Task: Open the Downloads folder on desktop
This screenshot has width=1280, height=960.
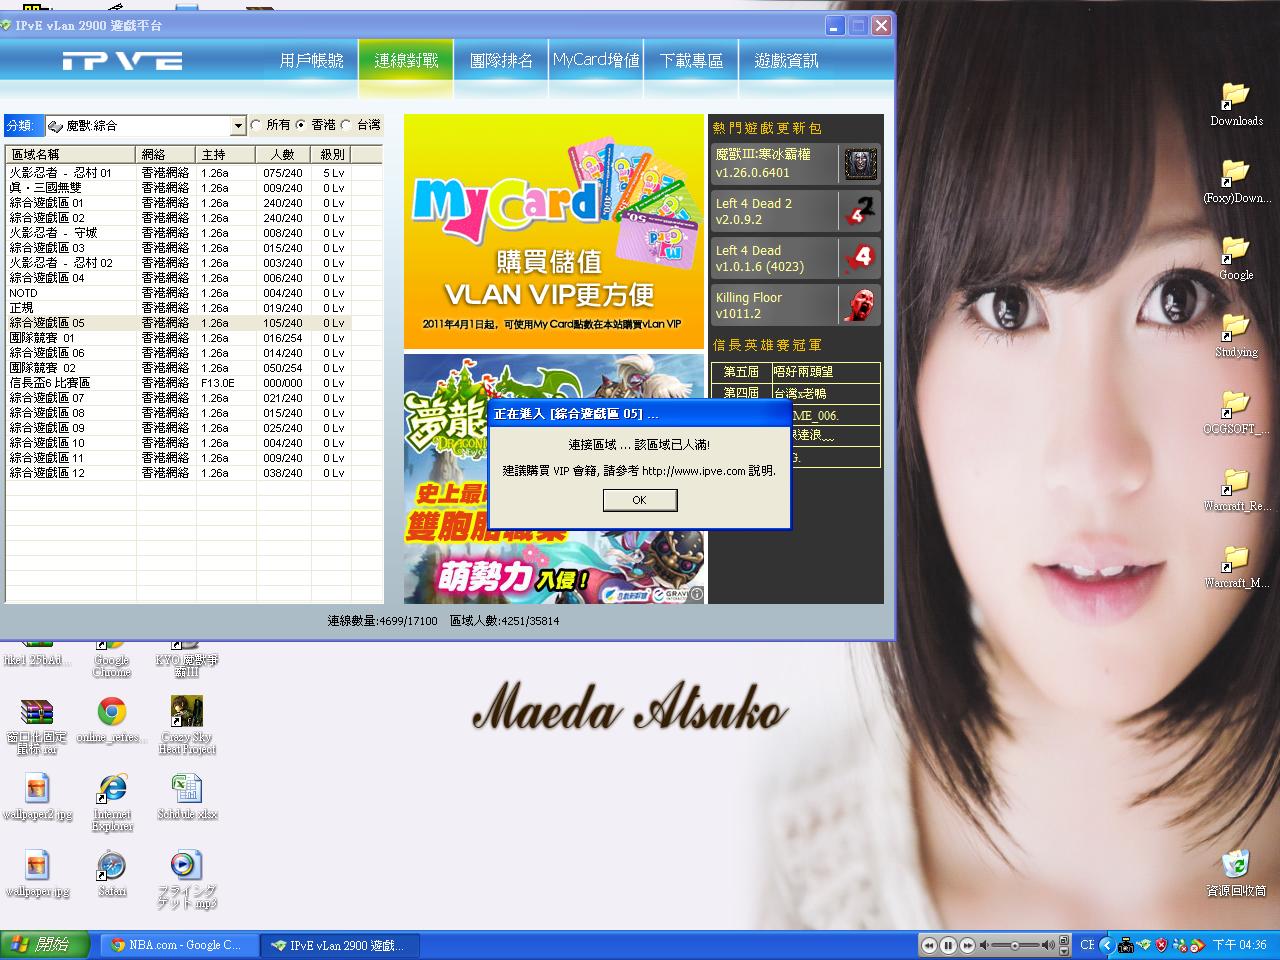Action: point(1236,104)
